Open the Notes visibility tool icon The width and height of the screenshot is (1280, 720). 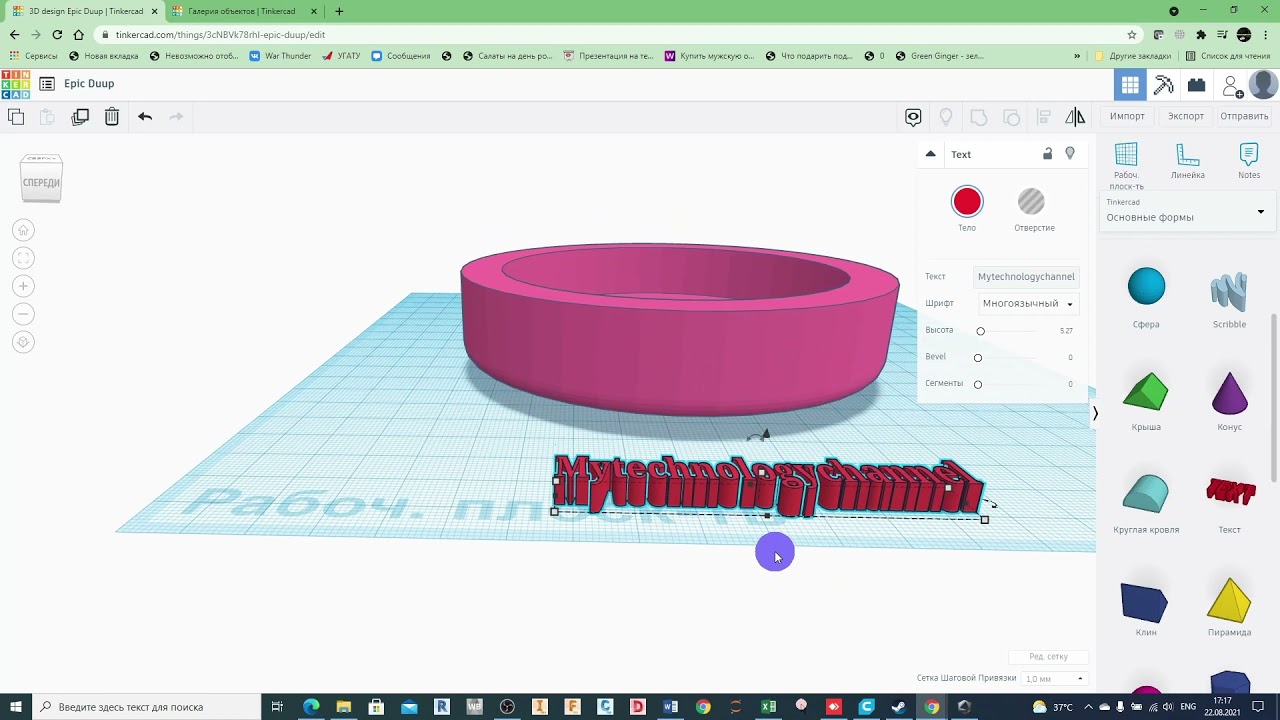pyautogui.click(x=913, y=117)
